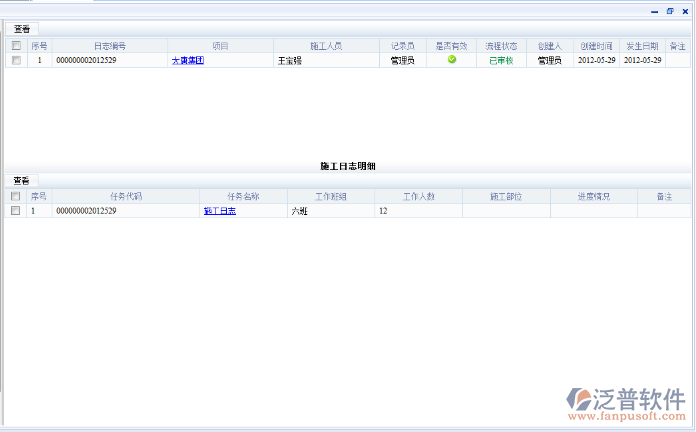Screen dimensions: 696x432
Task: Click the 任务代码 column header
Action: coord(126,196)
